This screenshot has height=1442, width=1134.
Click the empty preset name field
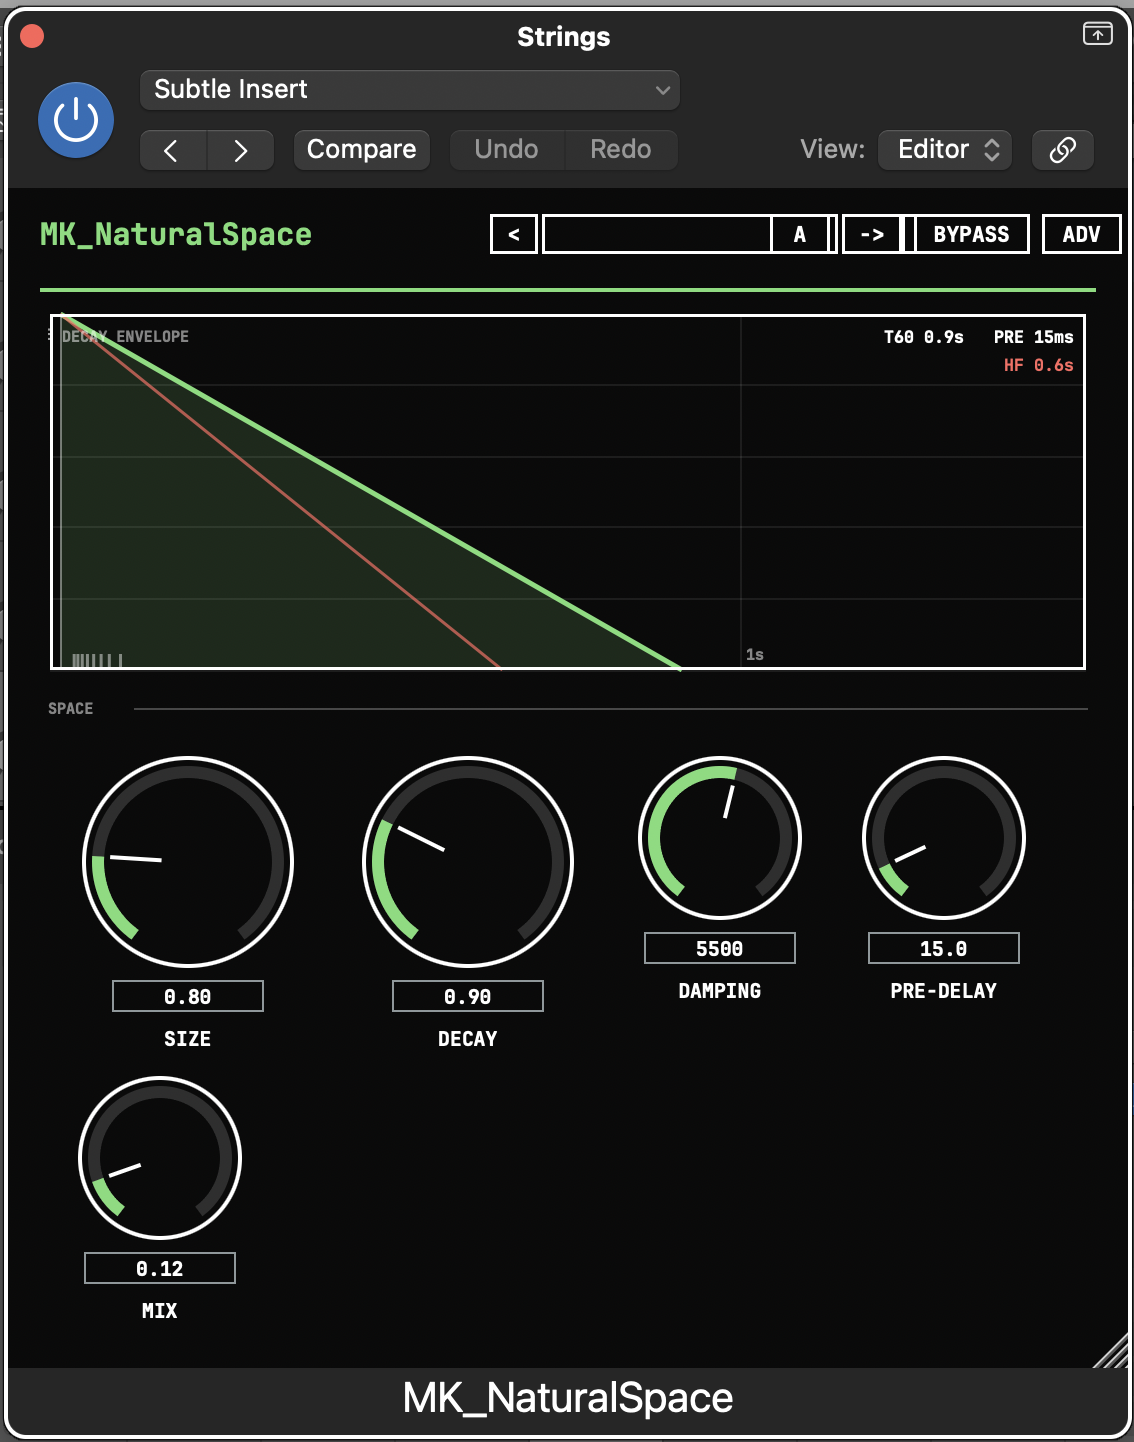[657, 234]
